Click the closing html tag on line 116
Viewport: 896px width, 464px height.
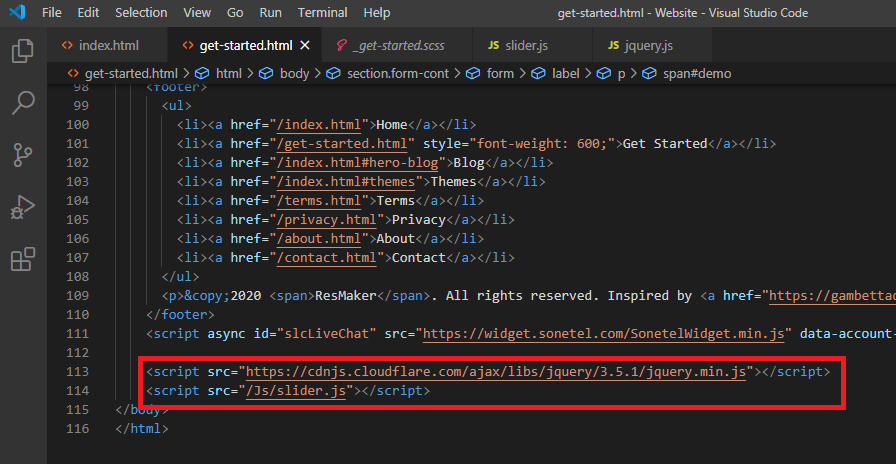click(x=142, y=429)
